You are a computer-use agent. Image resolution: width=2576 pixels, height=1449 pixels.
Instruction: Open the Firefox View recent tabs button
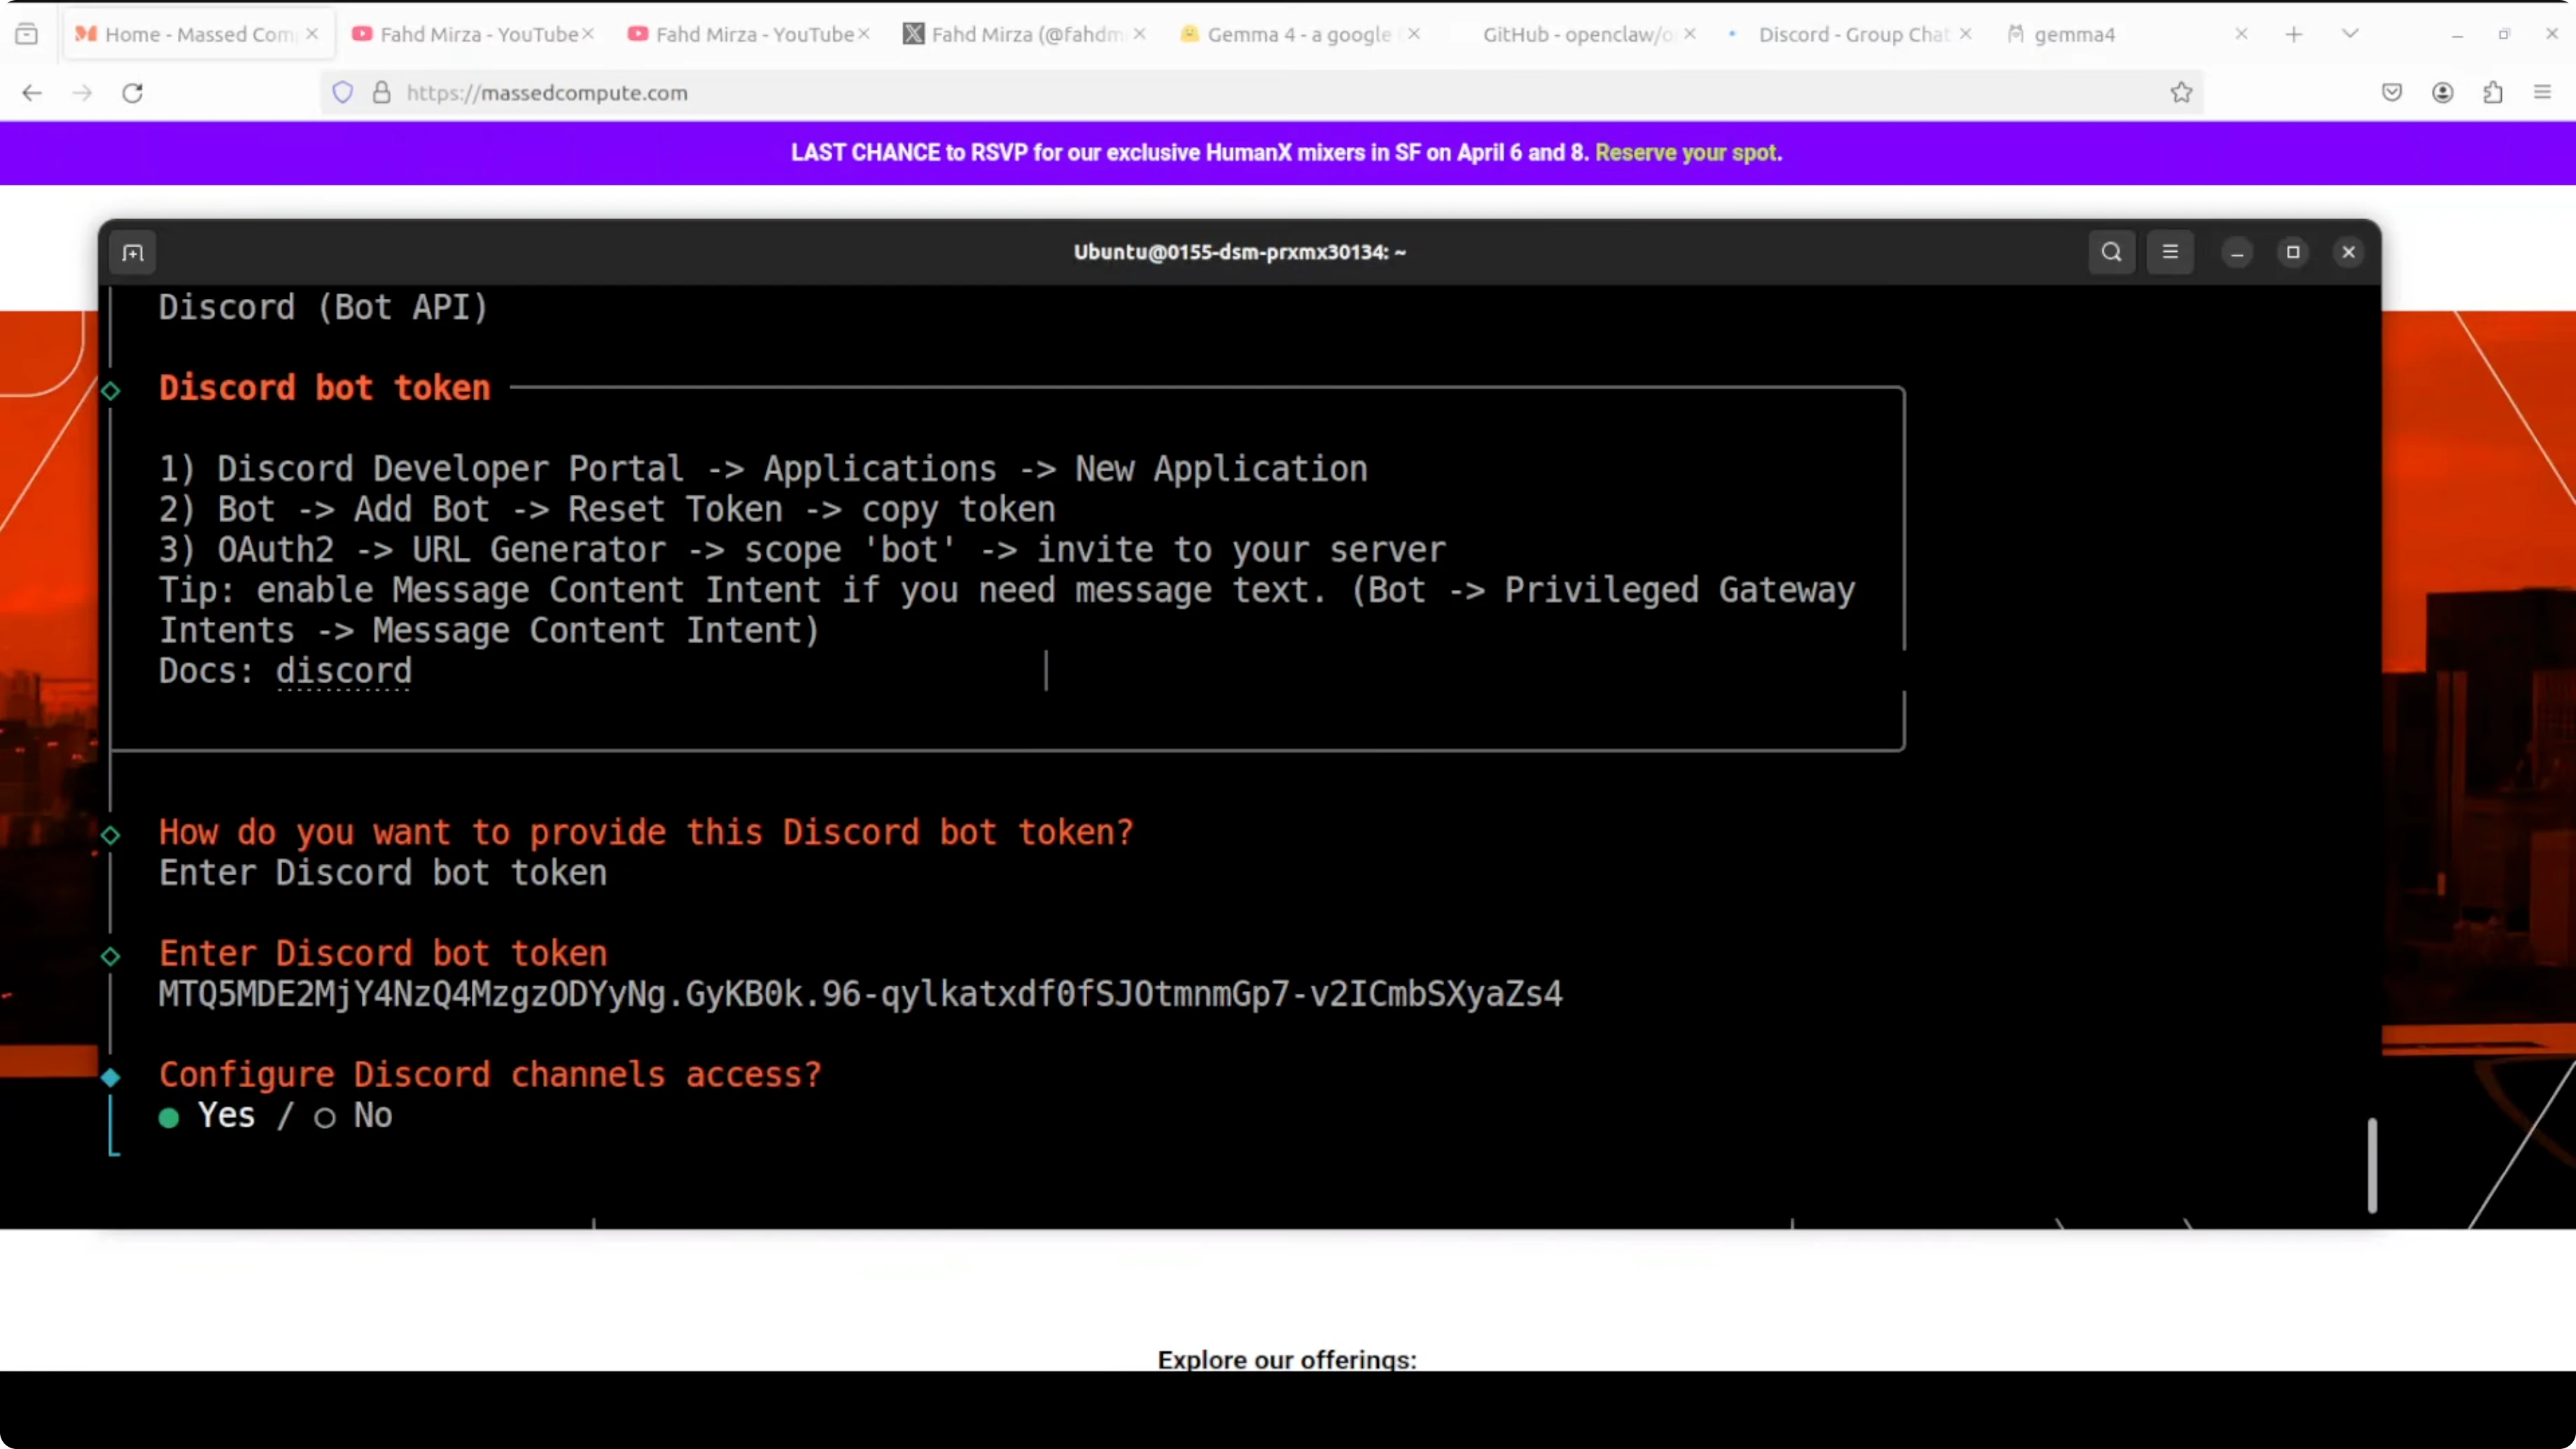(27, 34)
